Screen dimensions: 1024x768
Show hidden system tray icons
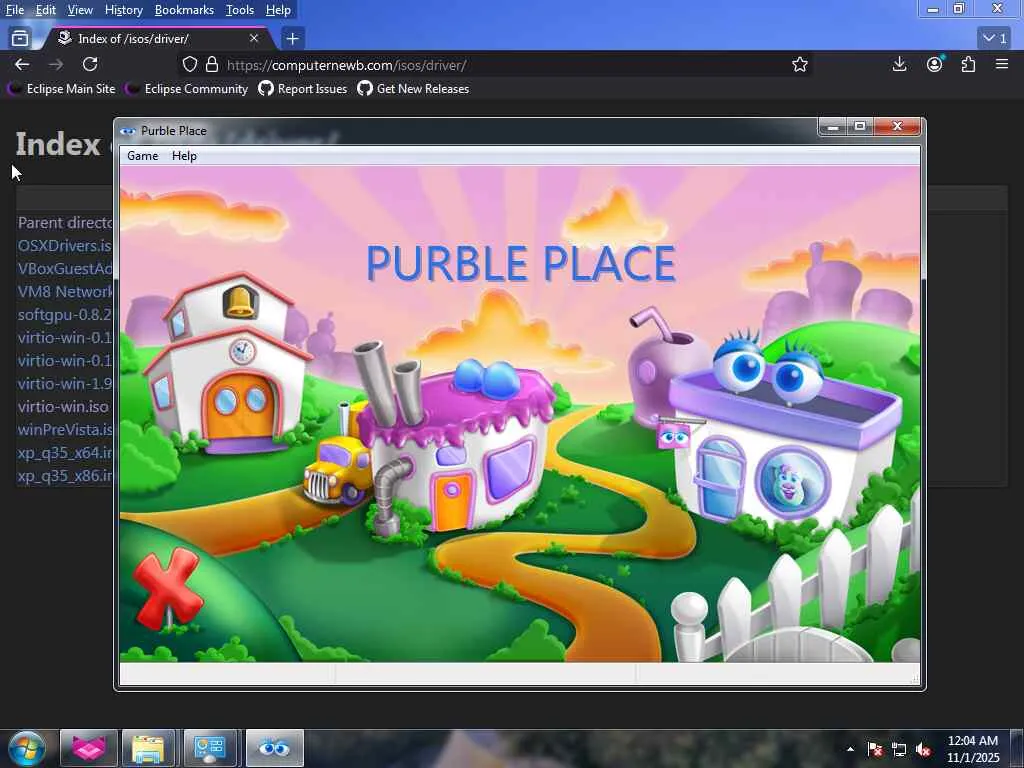click(x=850, y=749)
